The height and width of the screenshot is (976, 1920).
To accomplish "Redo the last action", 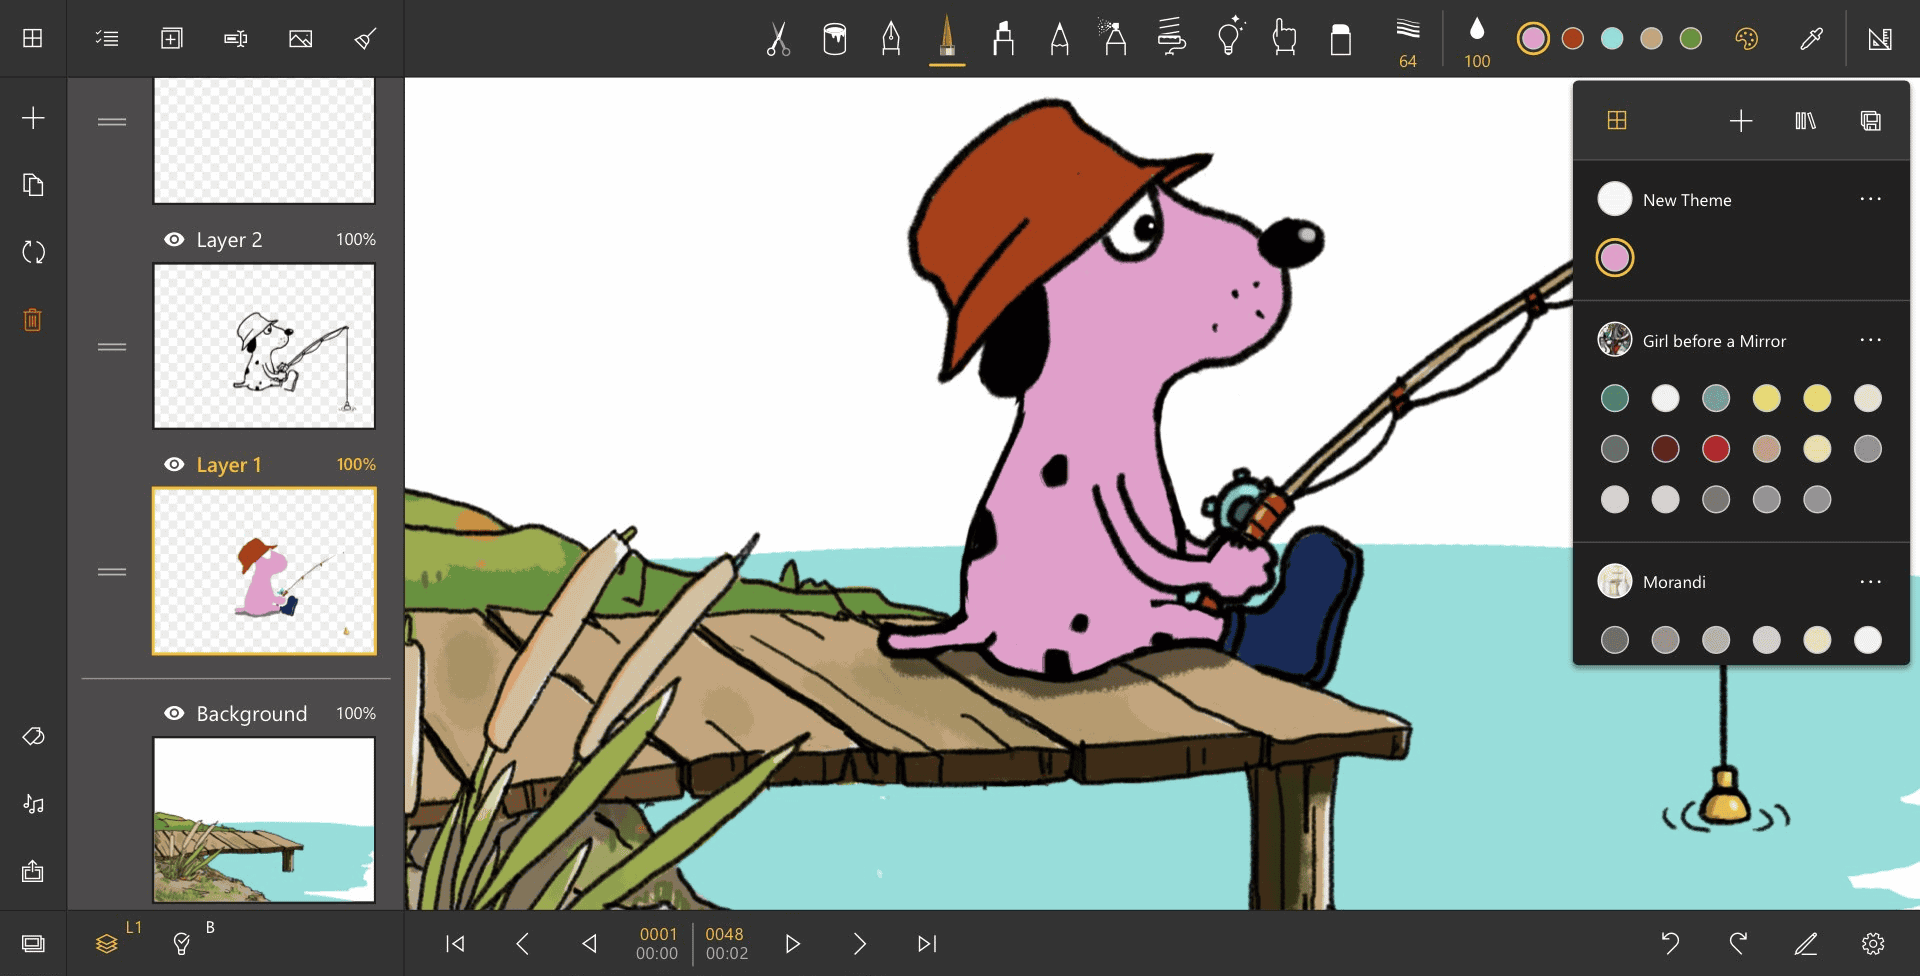I will (x=1738, y=943).
